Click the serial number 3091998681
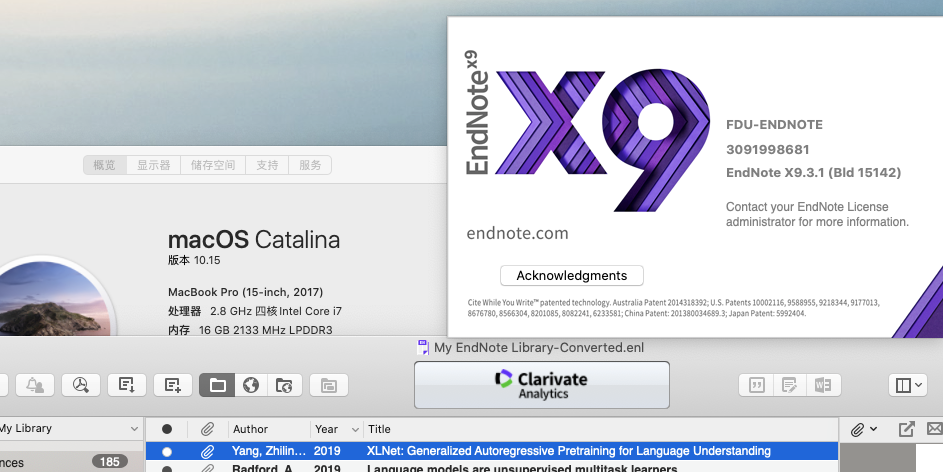943x472 pixels. pos(767,149)
